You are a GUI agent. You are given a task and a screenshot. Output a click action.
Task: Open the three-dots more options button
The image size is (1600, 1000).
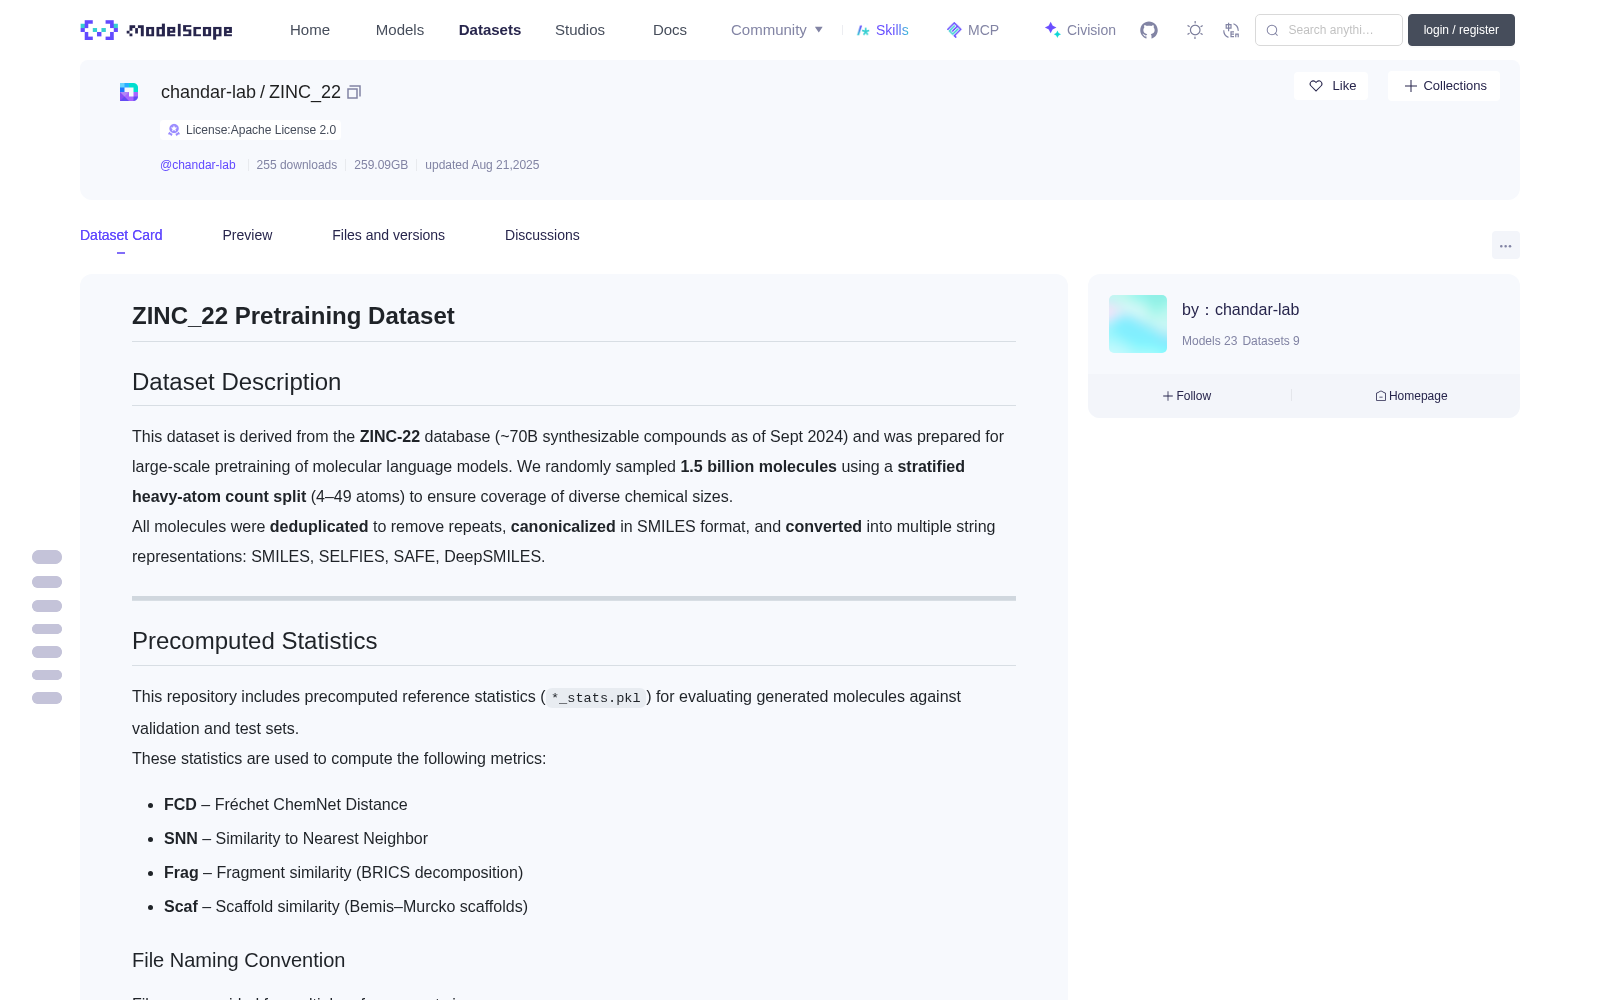[1505, 245]
